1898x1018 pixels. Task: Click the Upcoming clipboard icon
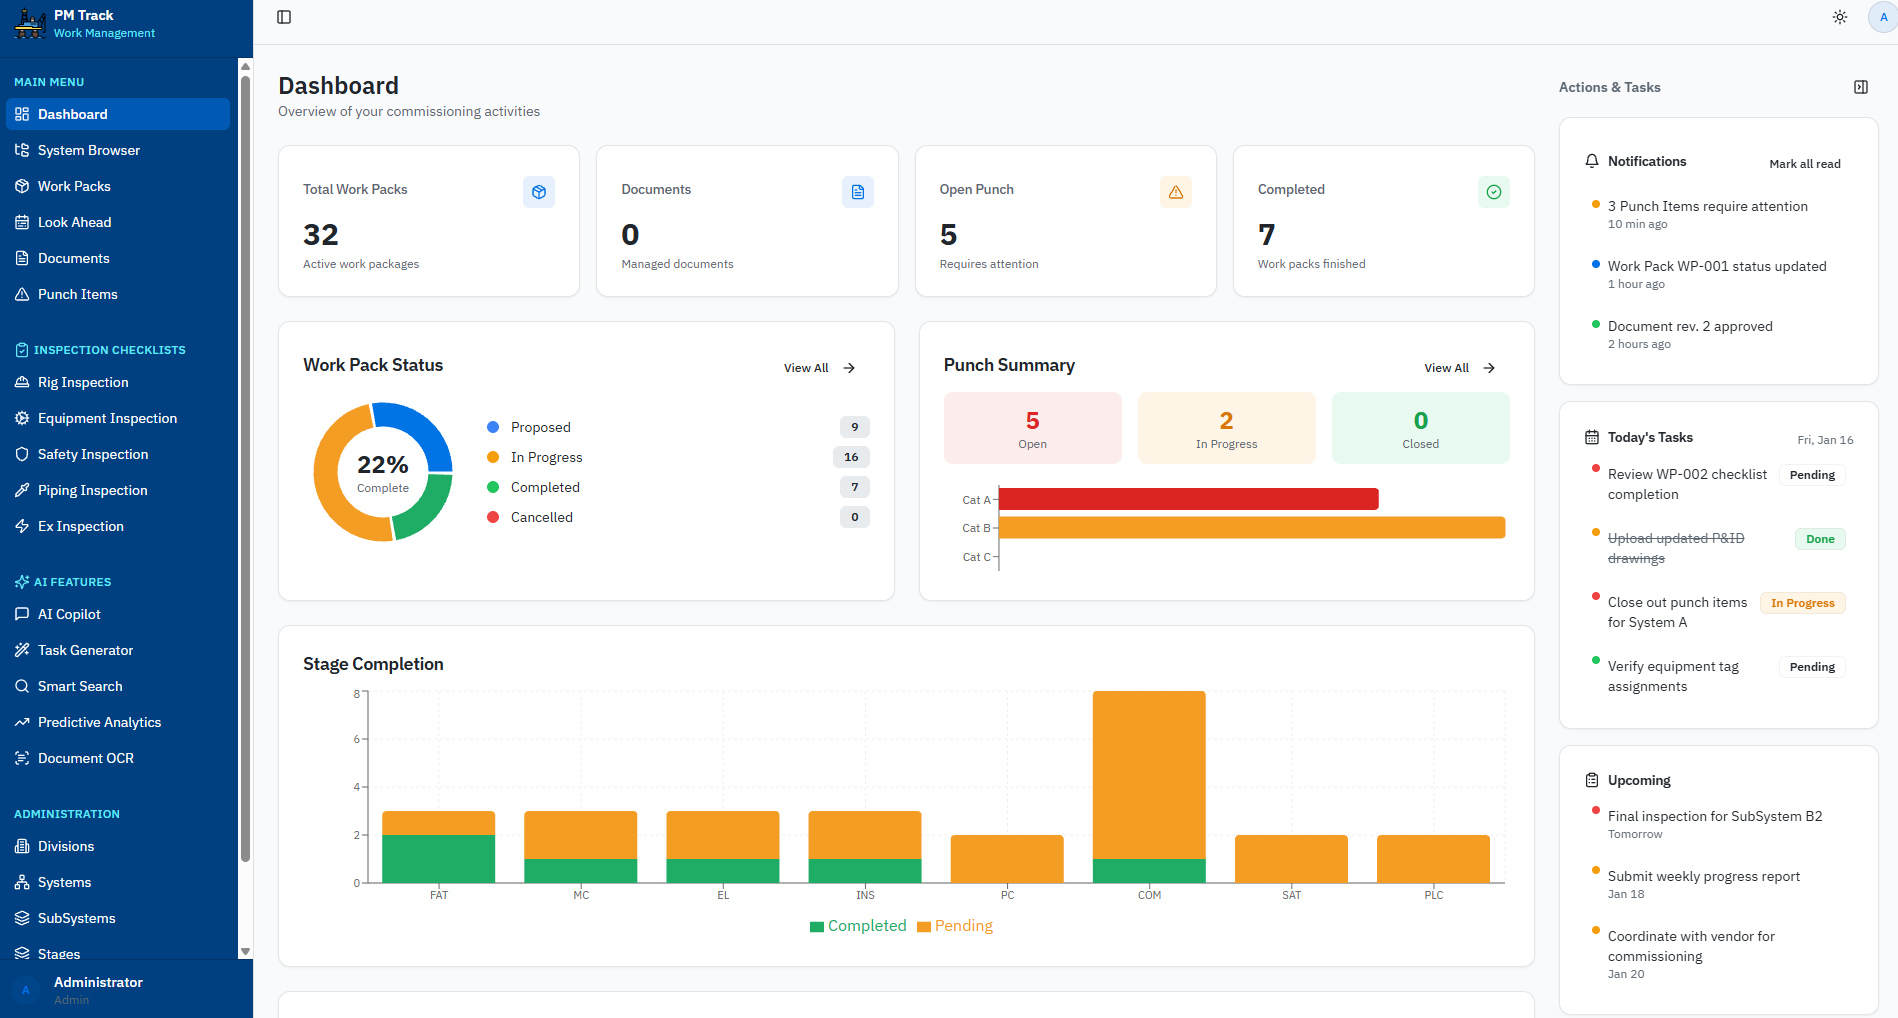point(1592,780)
